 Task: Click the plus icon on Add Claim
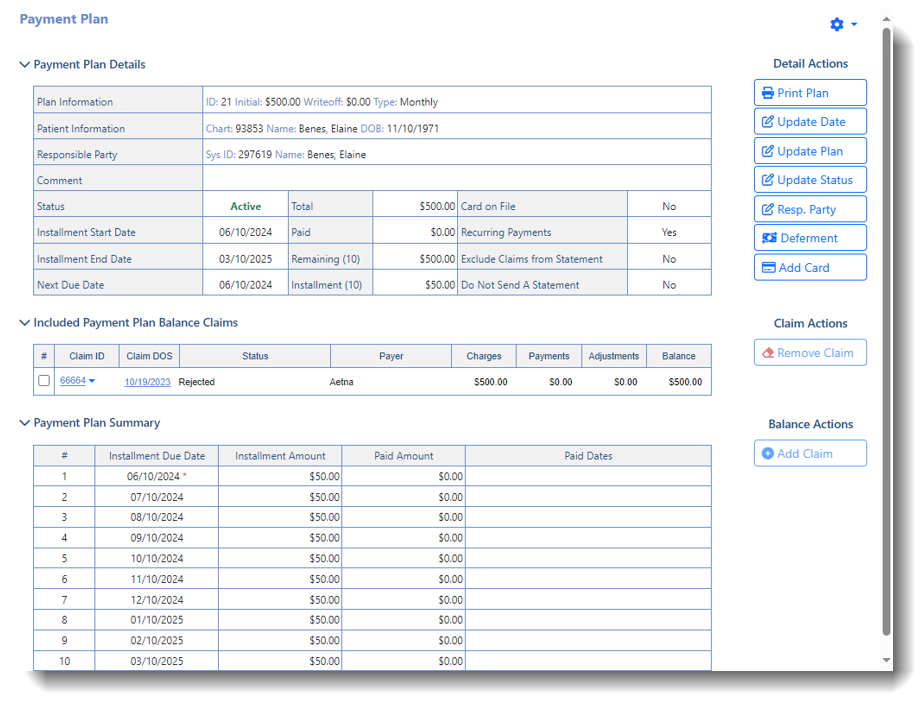coord(768,454)
